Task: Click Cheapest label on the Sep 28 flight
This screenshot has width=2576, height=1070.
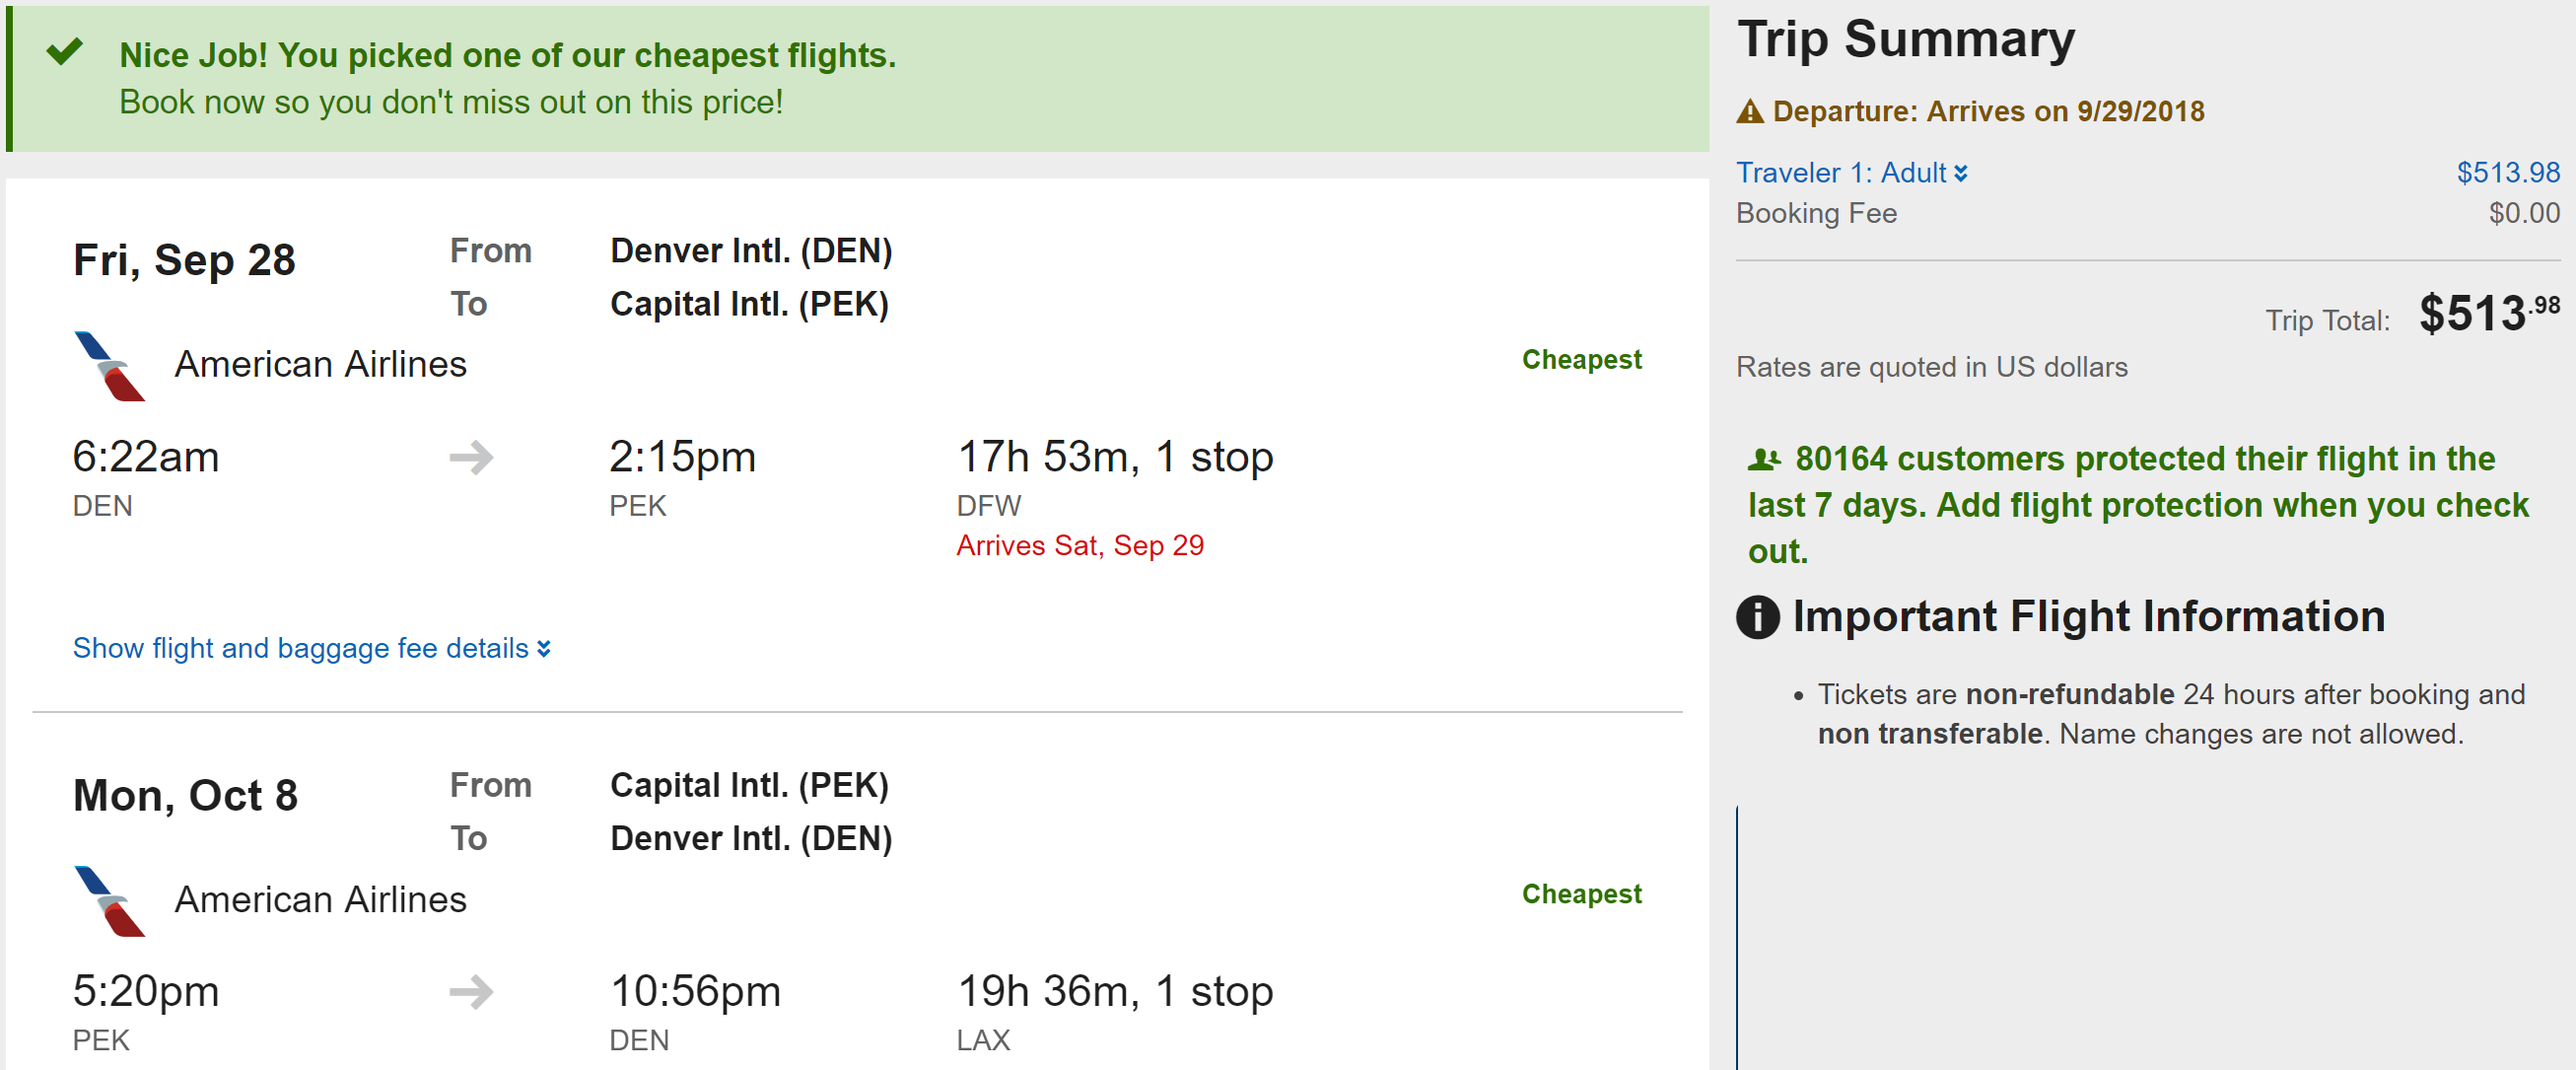Action: (x=1581, y=360)
